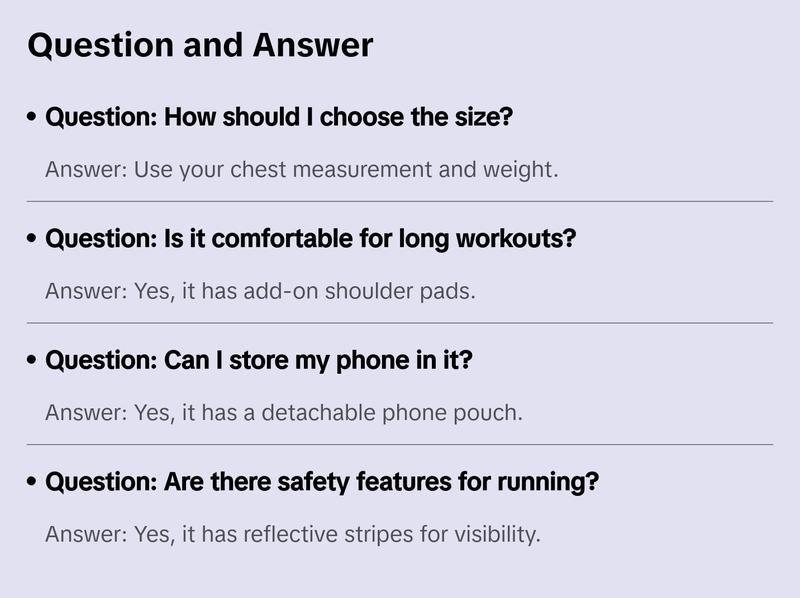Click 'Answer:' label before the reflective stripes text
This screenshot has width=800, height=598.
point(86,535)
